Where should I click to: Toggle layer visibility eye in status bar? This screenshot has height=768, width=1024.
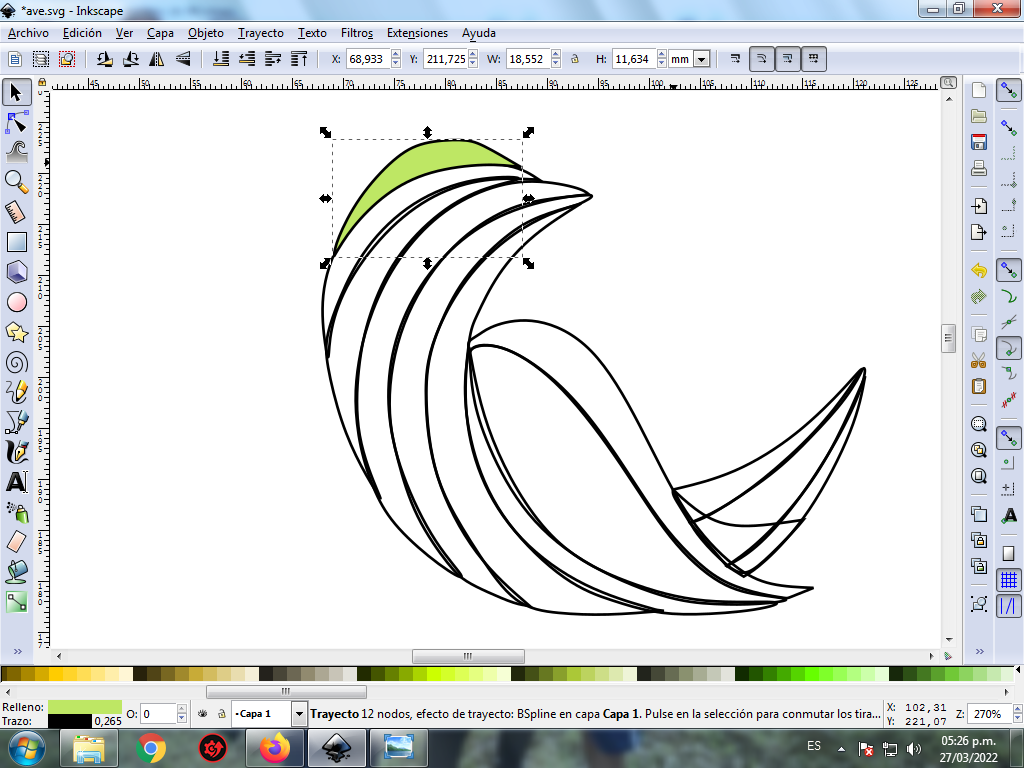[203, 714]
